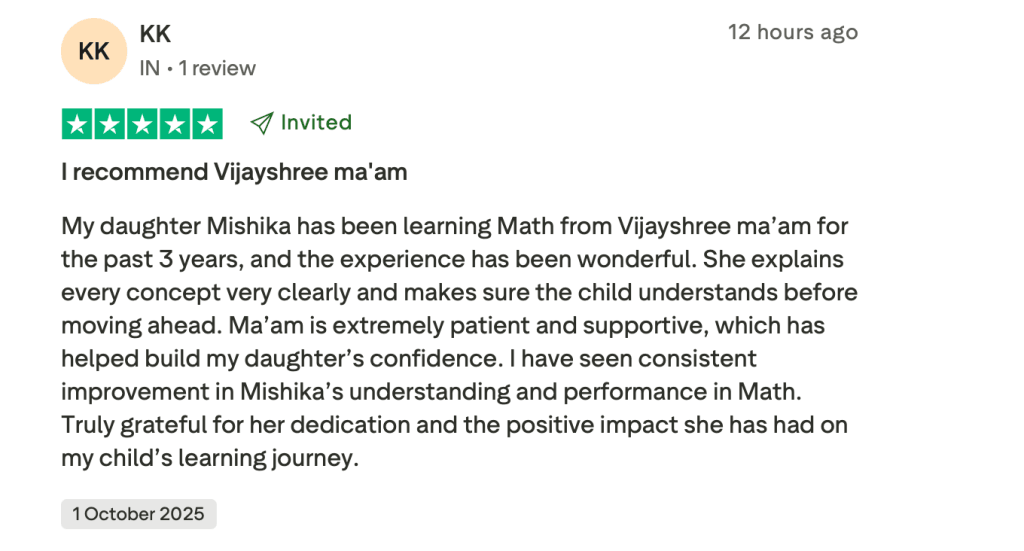The width and height of the screenshot is (1024, 551).
Task: Click the paper plane Invited icon
Action: [262, 123]
